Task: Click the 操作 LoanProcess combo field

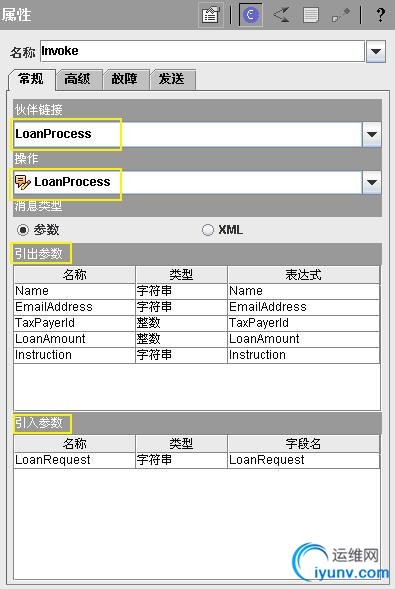Action: [x=188, y=182]
